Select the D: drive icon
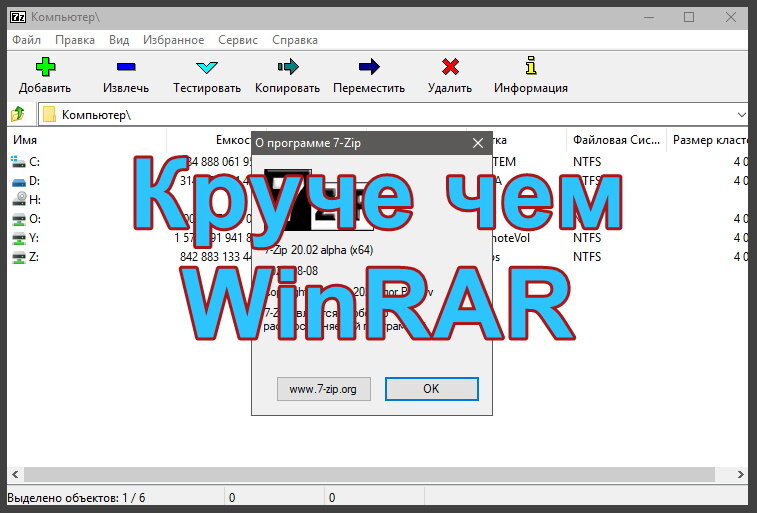This screenshot has height=513, width=757. [18, 181]
